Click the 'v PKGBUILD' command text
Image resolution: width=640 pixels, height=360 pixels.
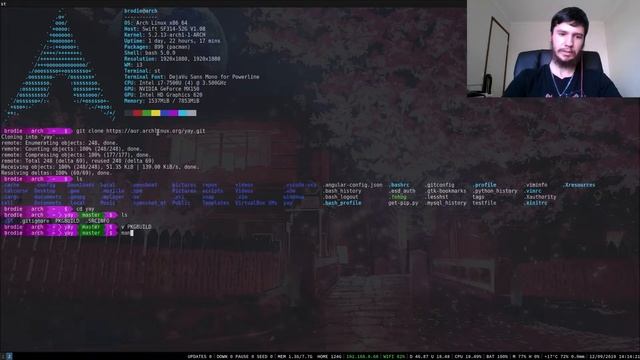coord(136,227)
